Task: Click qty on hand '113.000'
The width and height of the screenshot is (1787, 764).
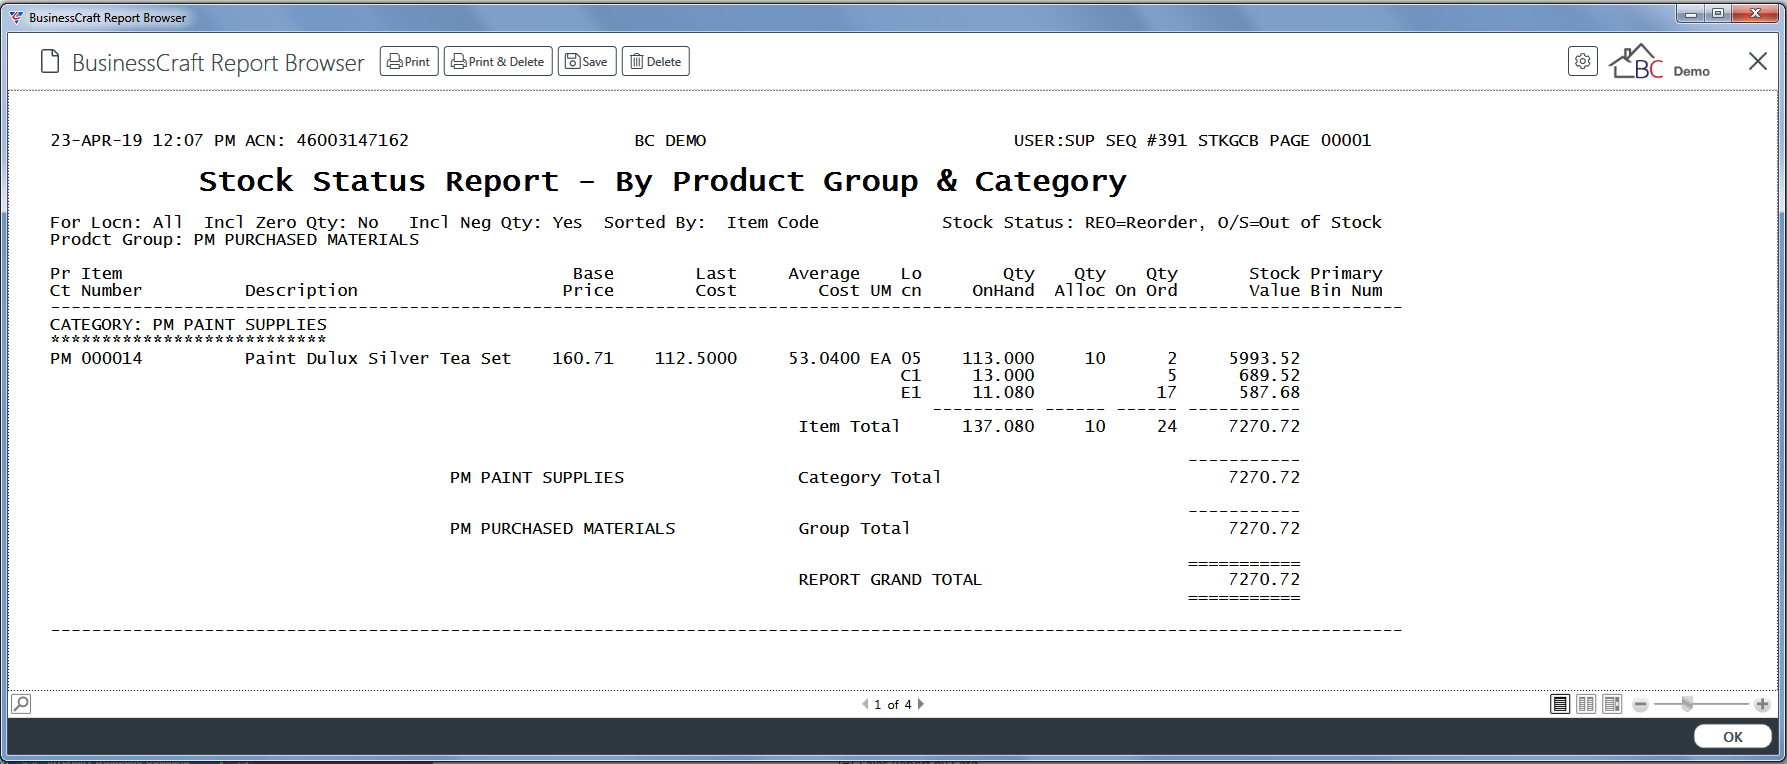Action: 999,358
